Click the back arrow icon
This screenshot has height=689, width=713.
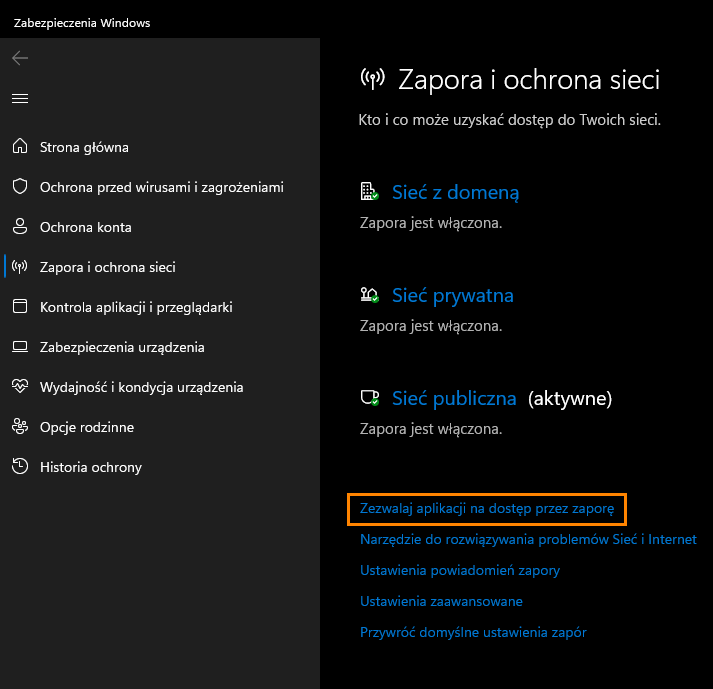20,58
